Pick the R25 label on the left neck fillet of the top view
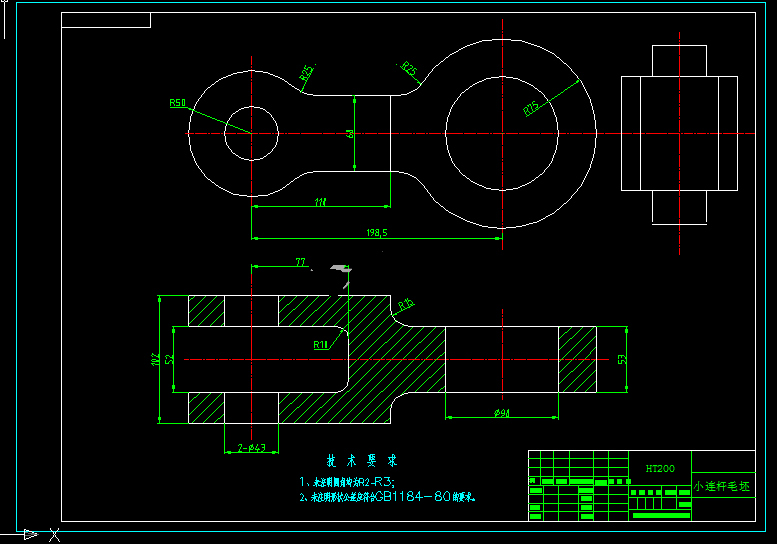Viewport: 777px width, 544px height. [307, 72]
